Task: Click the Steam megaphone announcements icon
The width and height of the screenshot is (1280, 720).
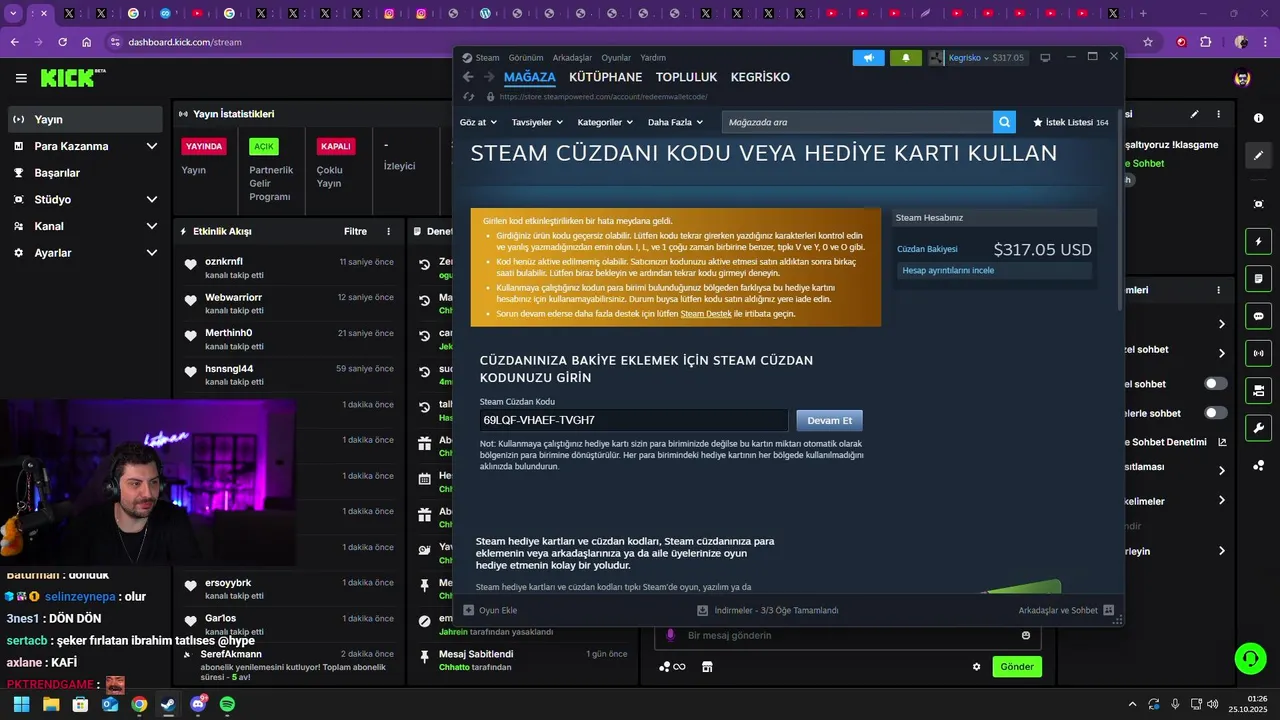Action: coord(868,58)
